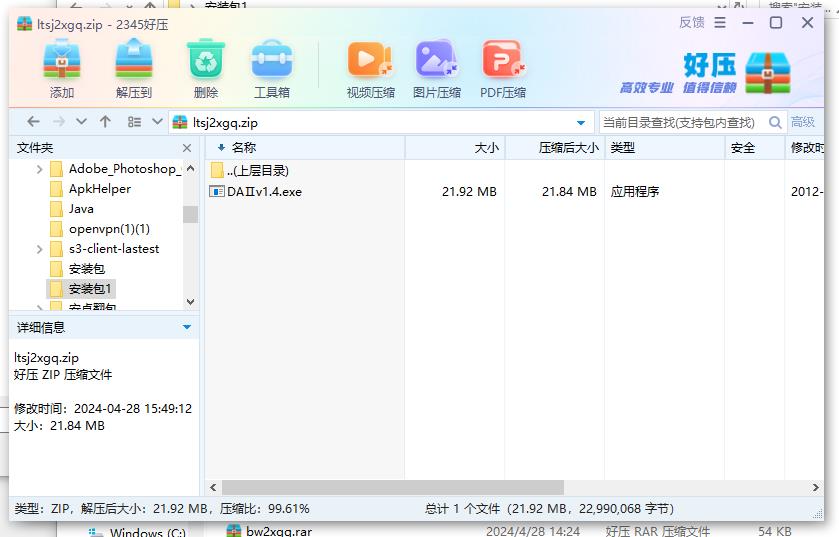Click the search magnifier icon
The height and width of the screenshot is (537, 839).
click(775, 122)
